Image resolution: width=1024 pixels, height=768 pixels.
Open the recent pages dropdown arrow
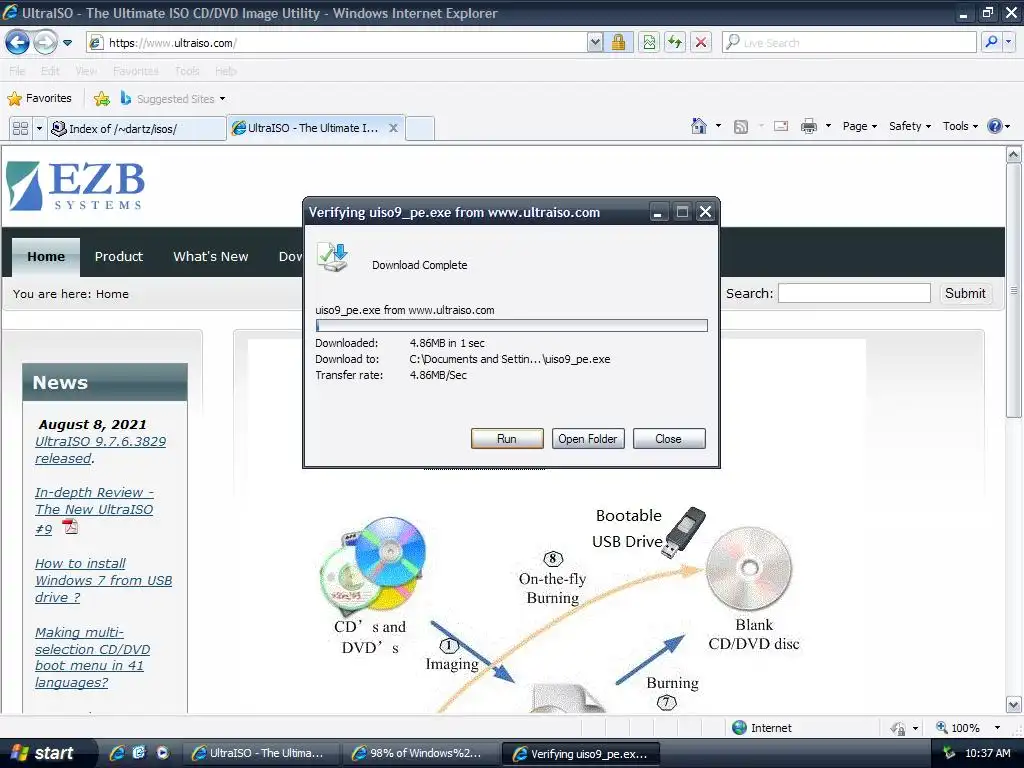(x=67, y=43)
